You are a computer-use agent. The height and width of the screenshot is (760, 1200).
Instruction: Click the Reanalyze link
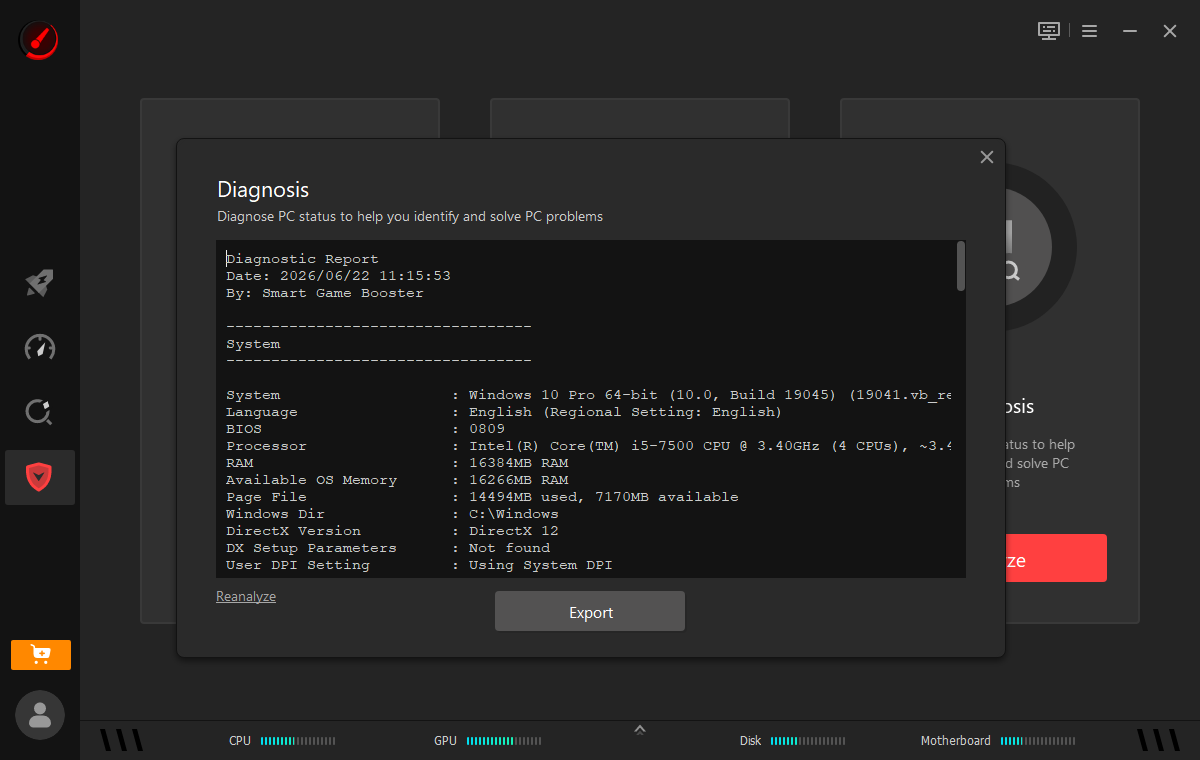pyautogui.click(x=246, y=596)
